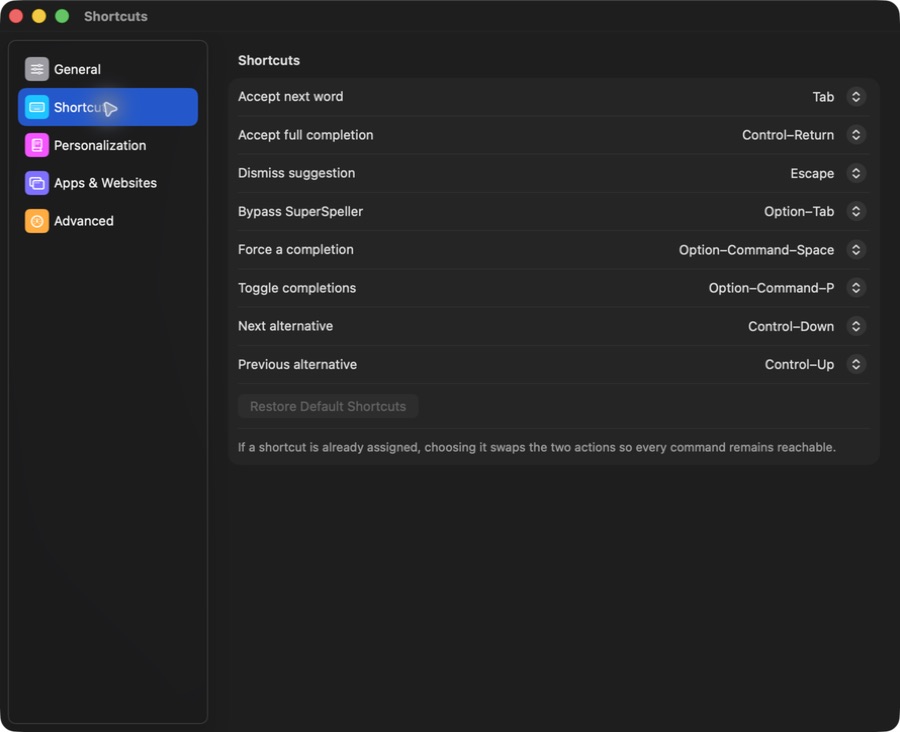Screen dimensions: 900x732
Task: Click the General sliders icon in sidebar
Action: [x=37, y=69]
